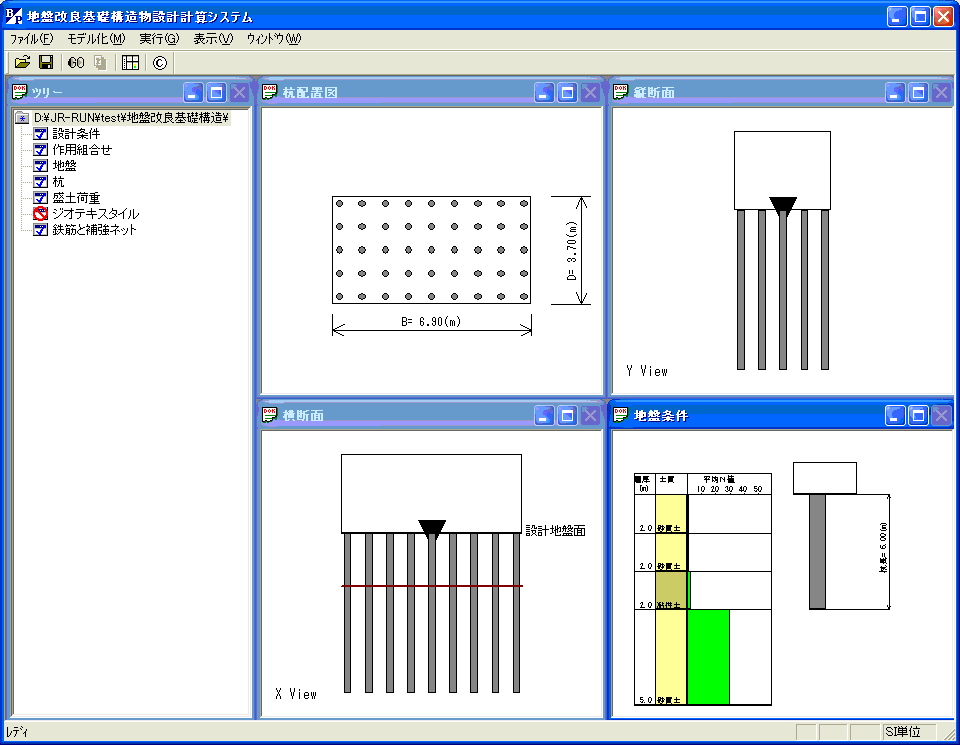
Task: Open the table grid toolbar icon
Action: [130, 63]
